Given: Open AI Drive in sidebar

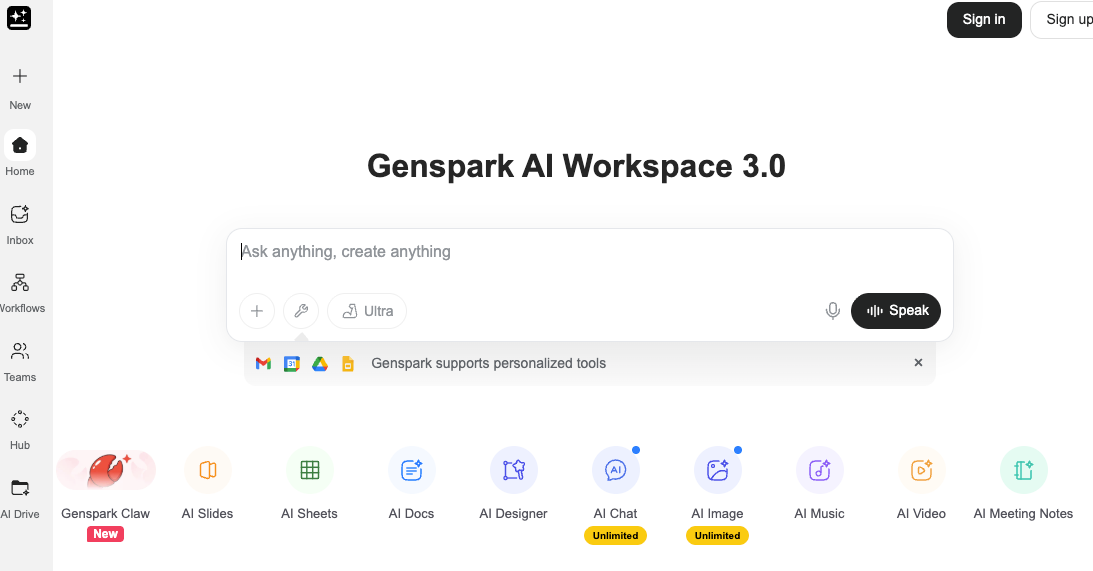Looking at the screenshot, I should coord(20,499).
